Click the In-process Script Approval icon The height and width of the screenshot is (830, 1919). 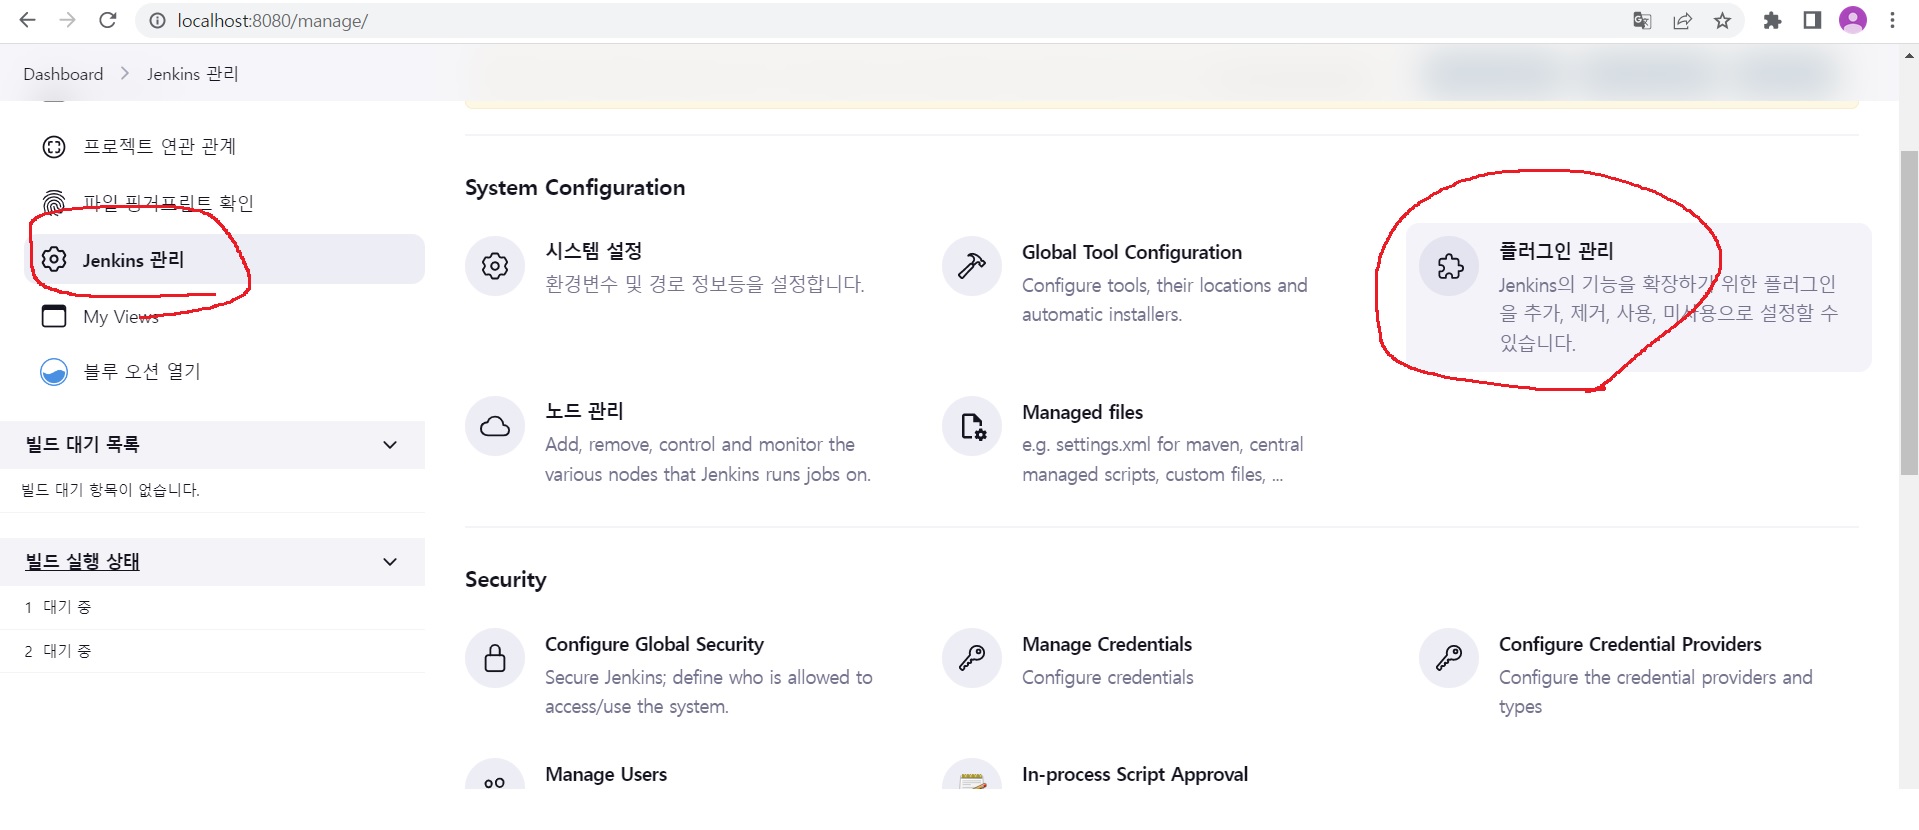[x=972, y=775]
